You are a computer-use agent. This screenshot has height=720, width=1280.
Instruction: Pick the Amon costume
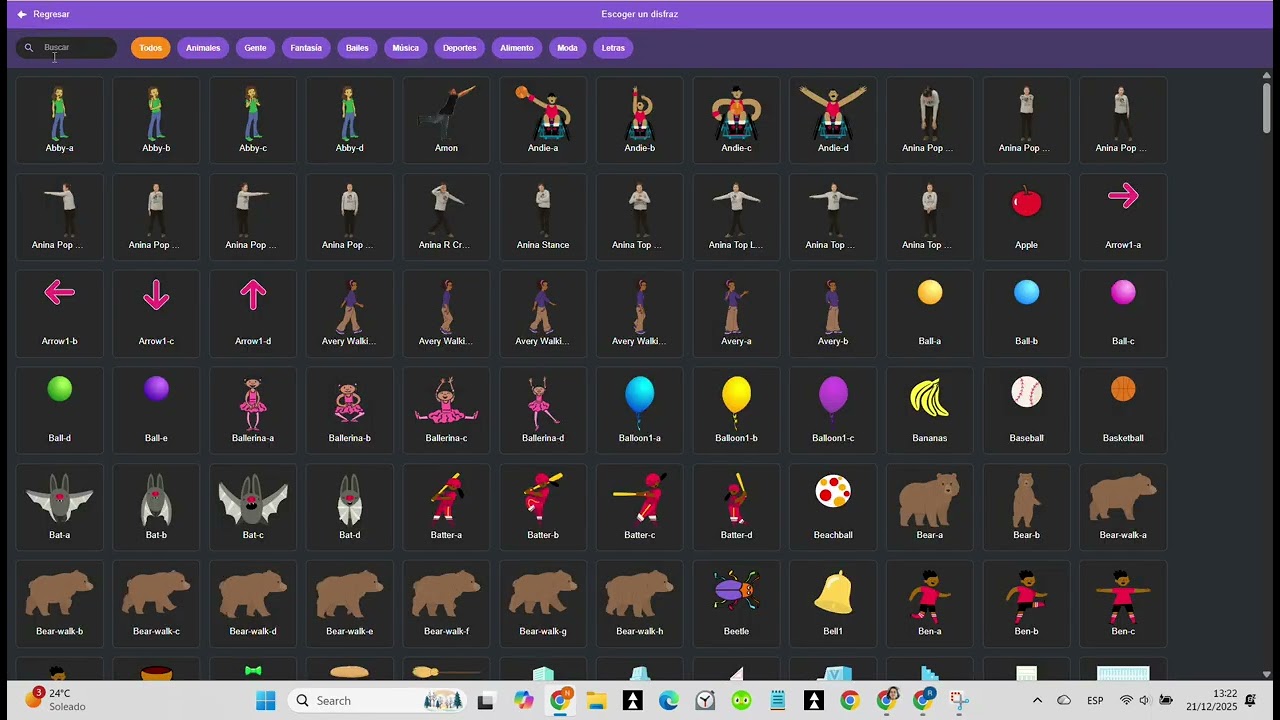tap(446, 120)
